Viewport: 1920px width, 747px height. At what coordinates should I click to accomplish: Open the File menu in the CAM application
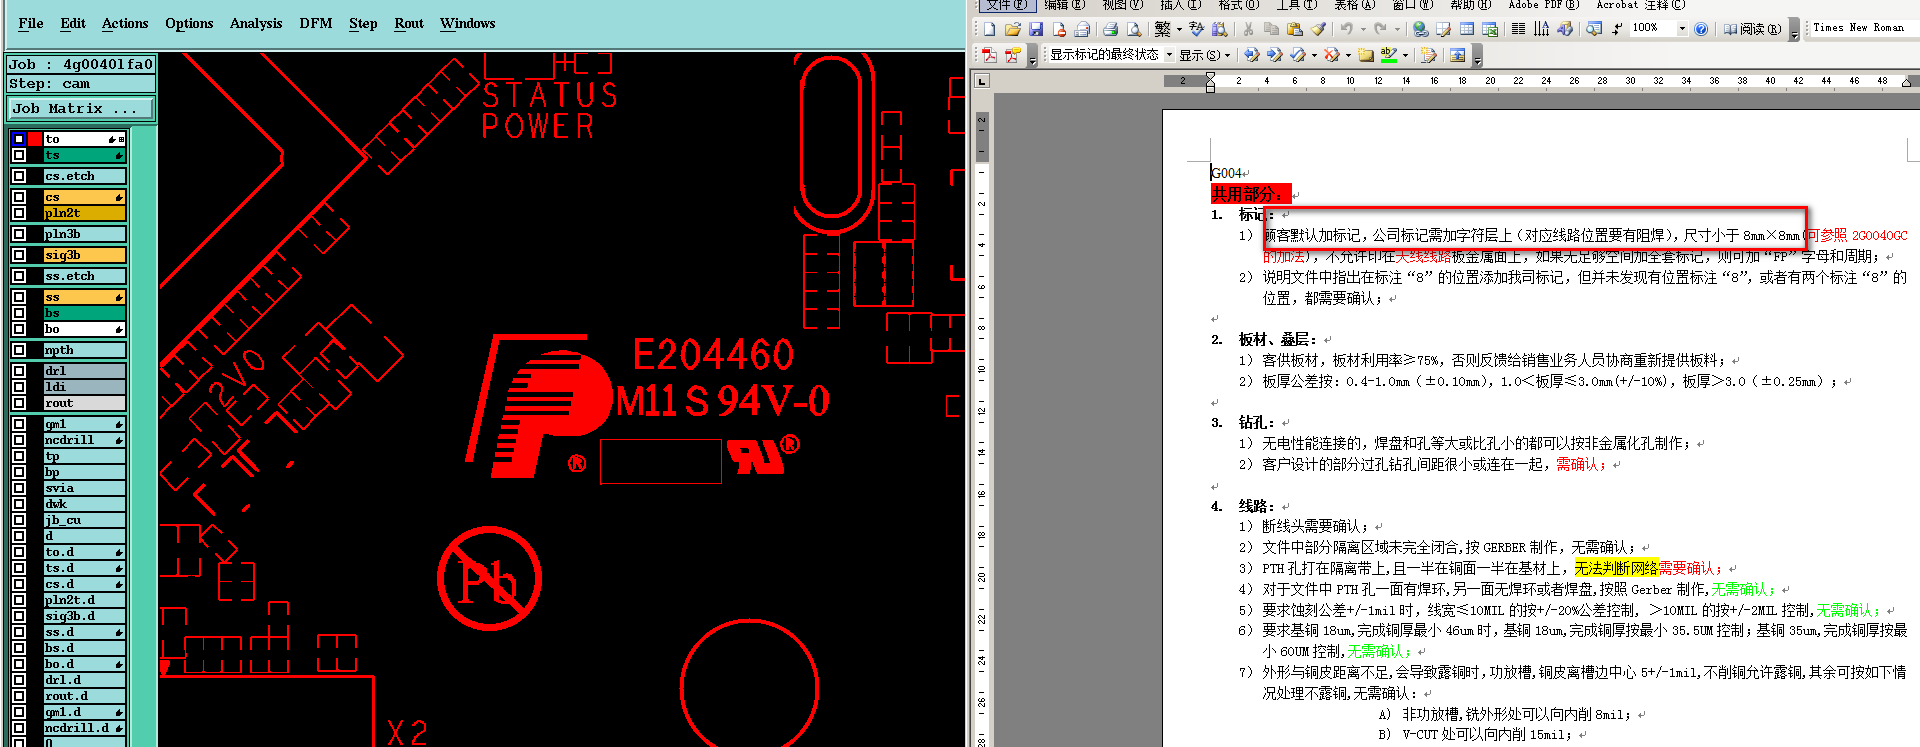pos(31,23)
